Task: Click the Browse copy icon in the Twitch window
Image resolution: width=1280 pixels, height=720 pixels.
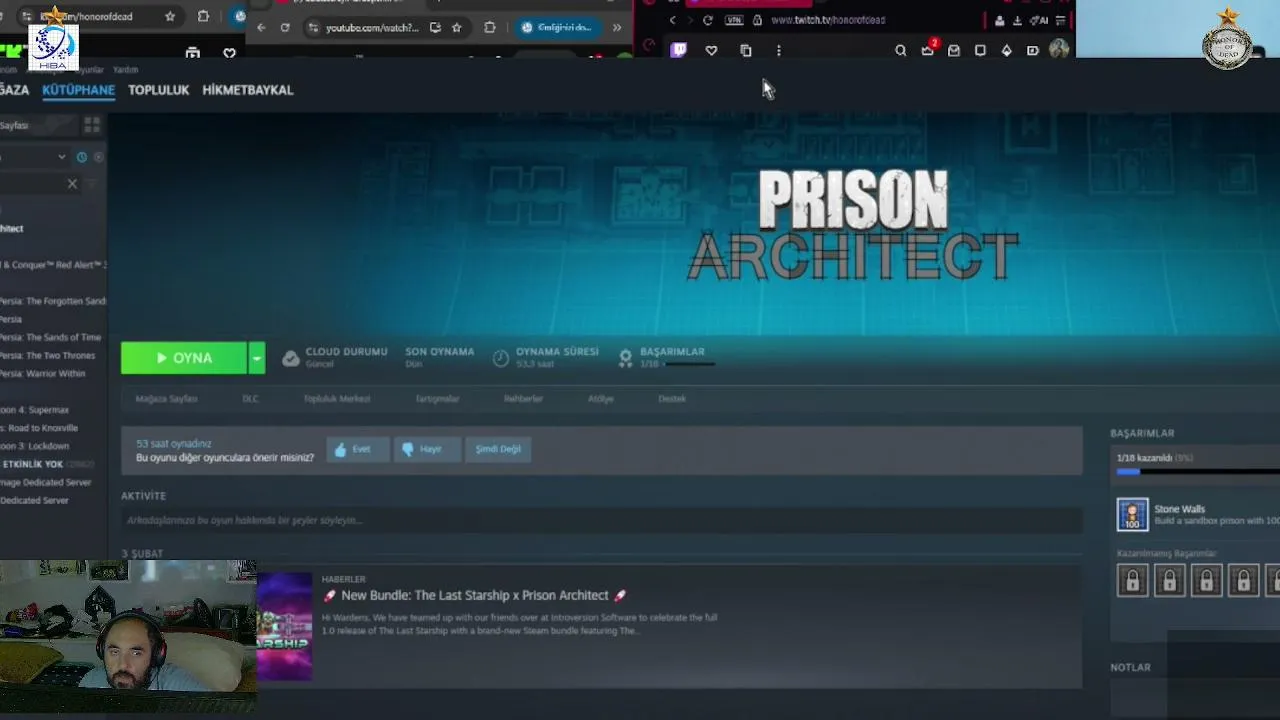Action: 746,50
